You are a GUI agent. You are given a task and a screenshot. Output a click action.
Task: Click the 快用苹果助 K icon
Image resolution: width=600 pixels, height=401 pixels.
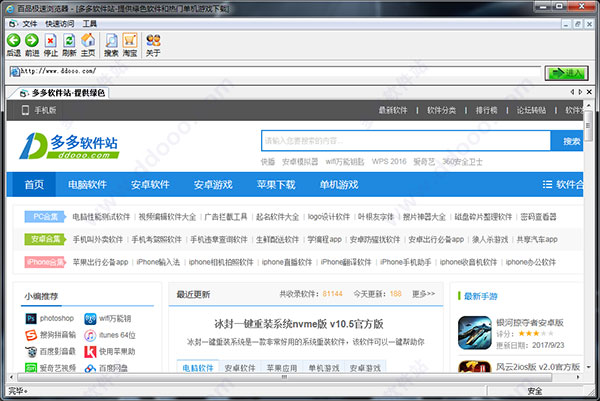pyautogui.click(x=90, y=352)
